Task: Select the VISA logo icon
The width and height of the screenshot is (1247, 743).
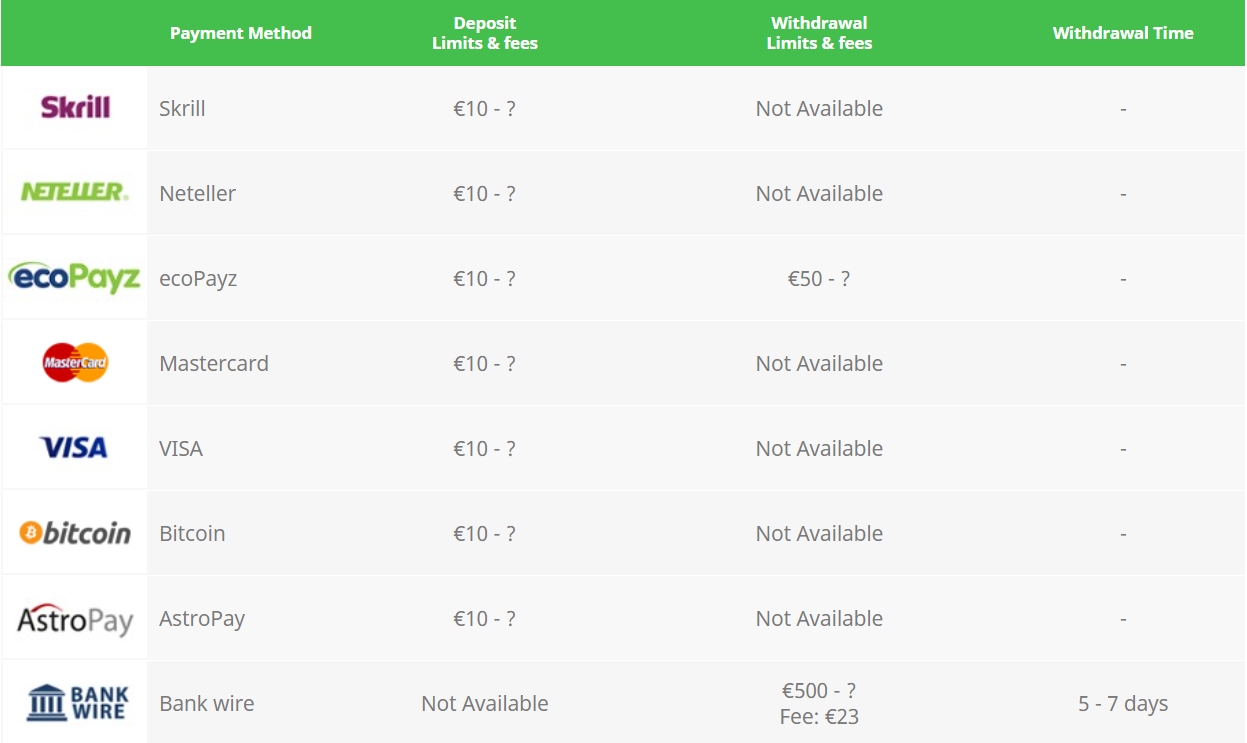Action: (x=74, y=447)
